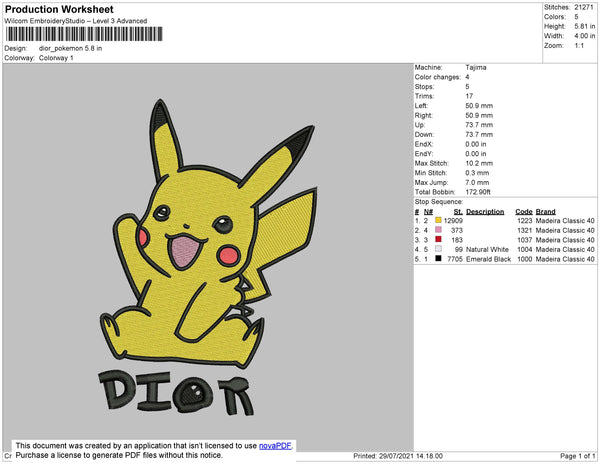The height and width of the screenshot is (464, 600).
Task: Click the barcode under the worksheet title
Action: coord(84,34)
